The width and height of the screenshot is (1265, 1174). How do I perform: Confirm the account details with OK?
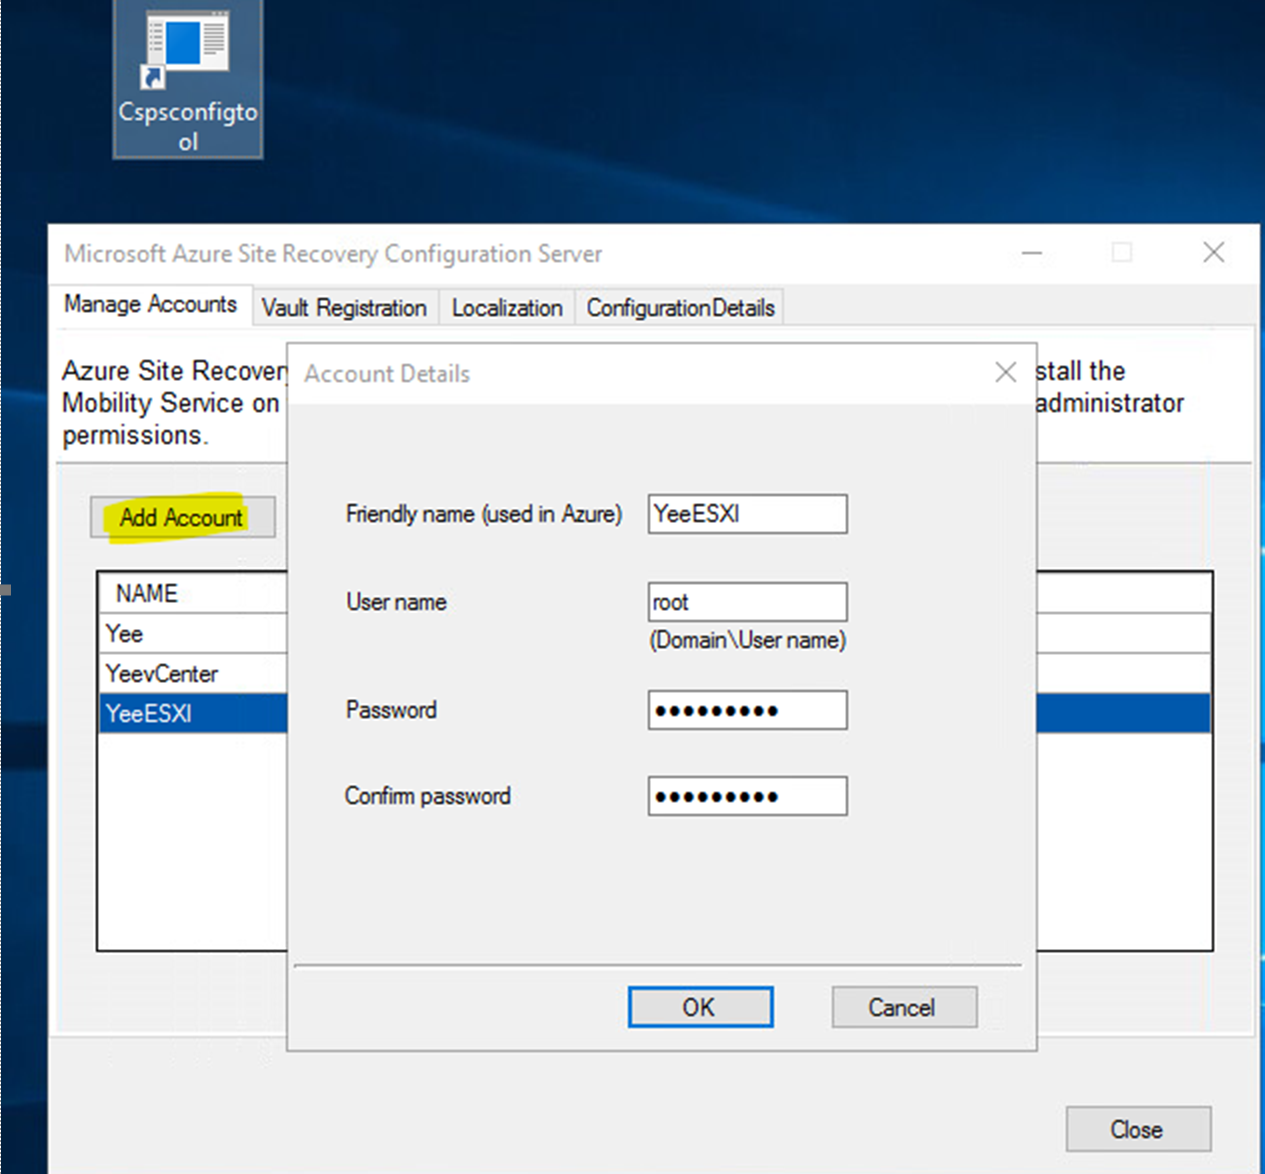point(699,1007)
